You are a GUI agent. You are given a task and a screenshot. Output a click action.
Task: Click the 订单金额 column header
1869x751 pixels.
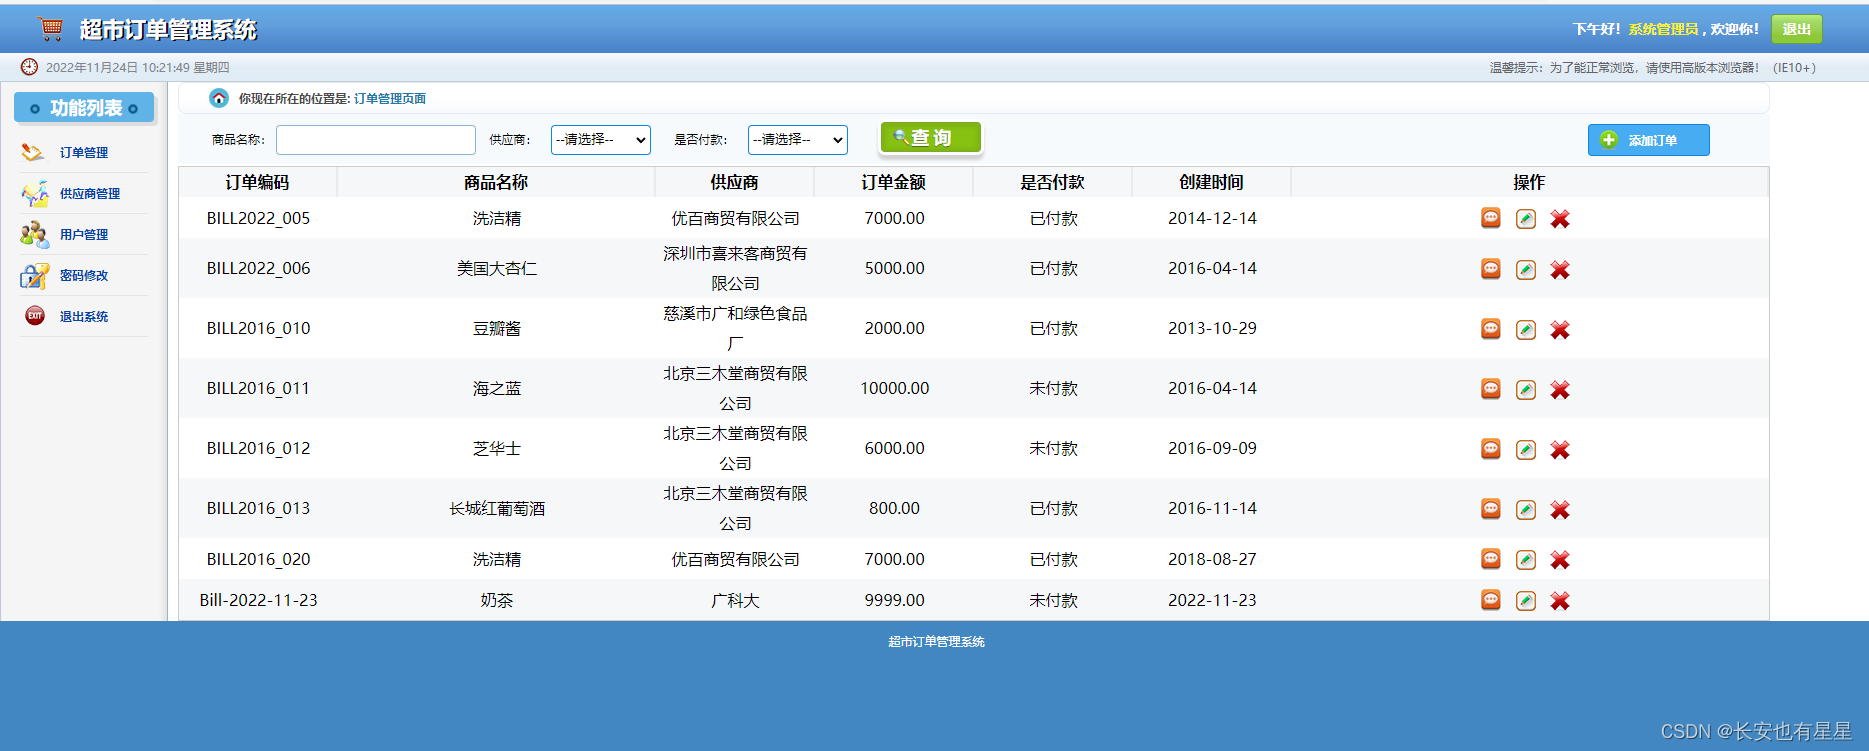(x=894, y=182)
